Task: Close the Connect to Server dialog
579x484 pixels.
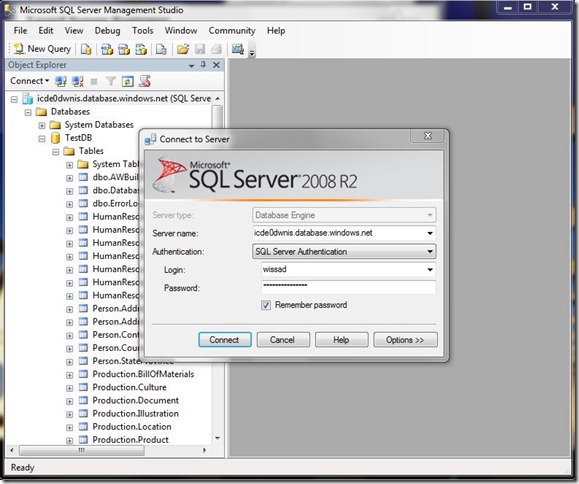Action: pyautogui.click(x=428, y=135)
